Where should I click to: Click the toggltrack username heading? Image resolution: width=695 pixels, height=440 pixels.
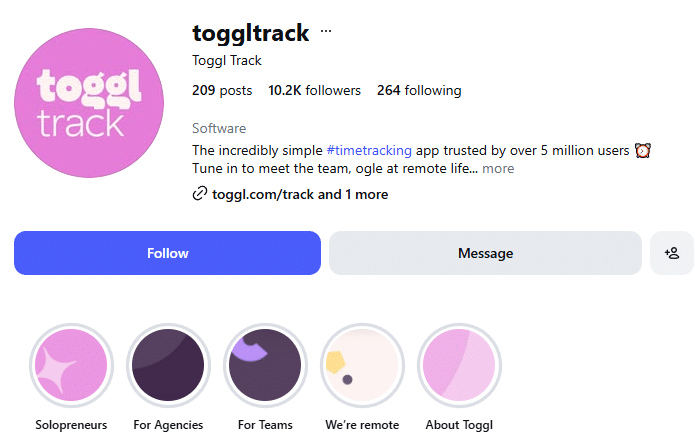[251, 33]
